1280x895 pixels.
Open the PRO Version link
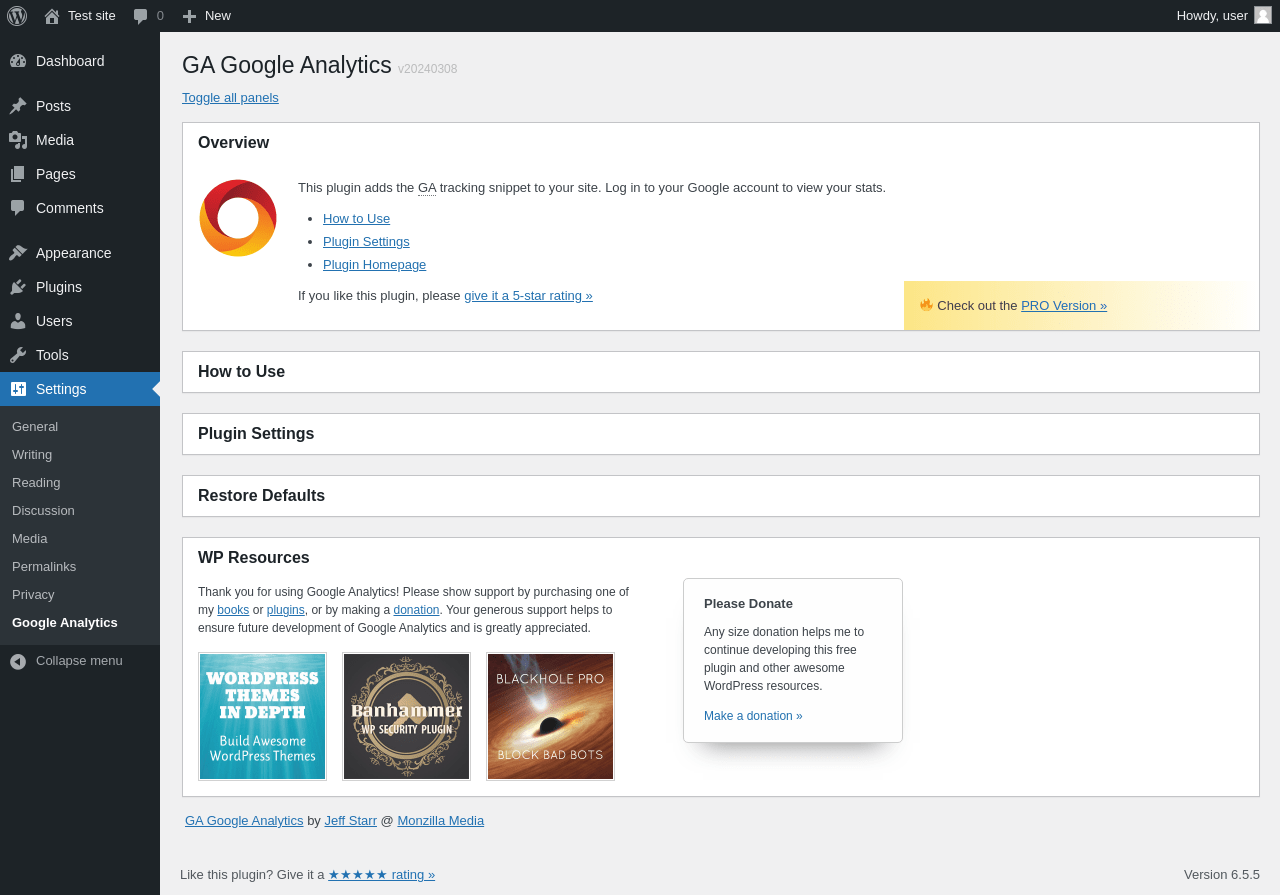tap(1063, 306)
